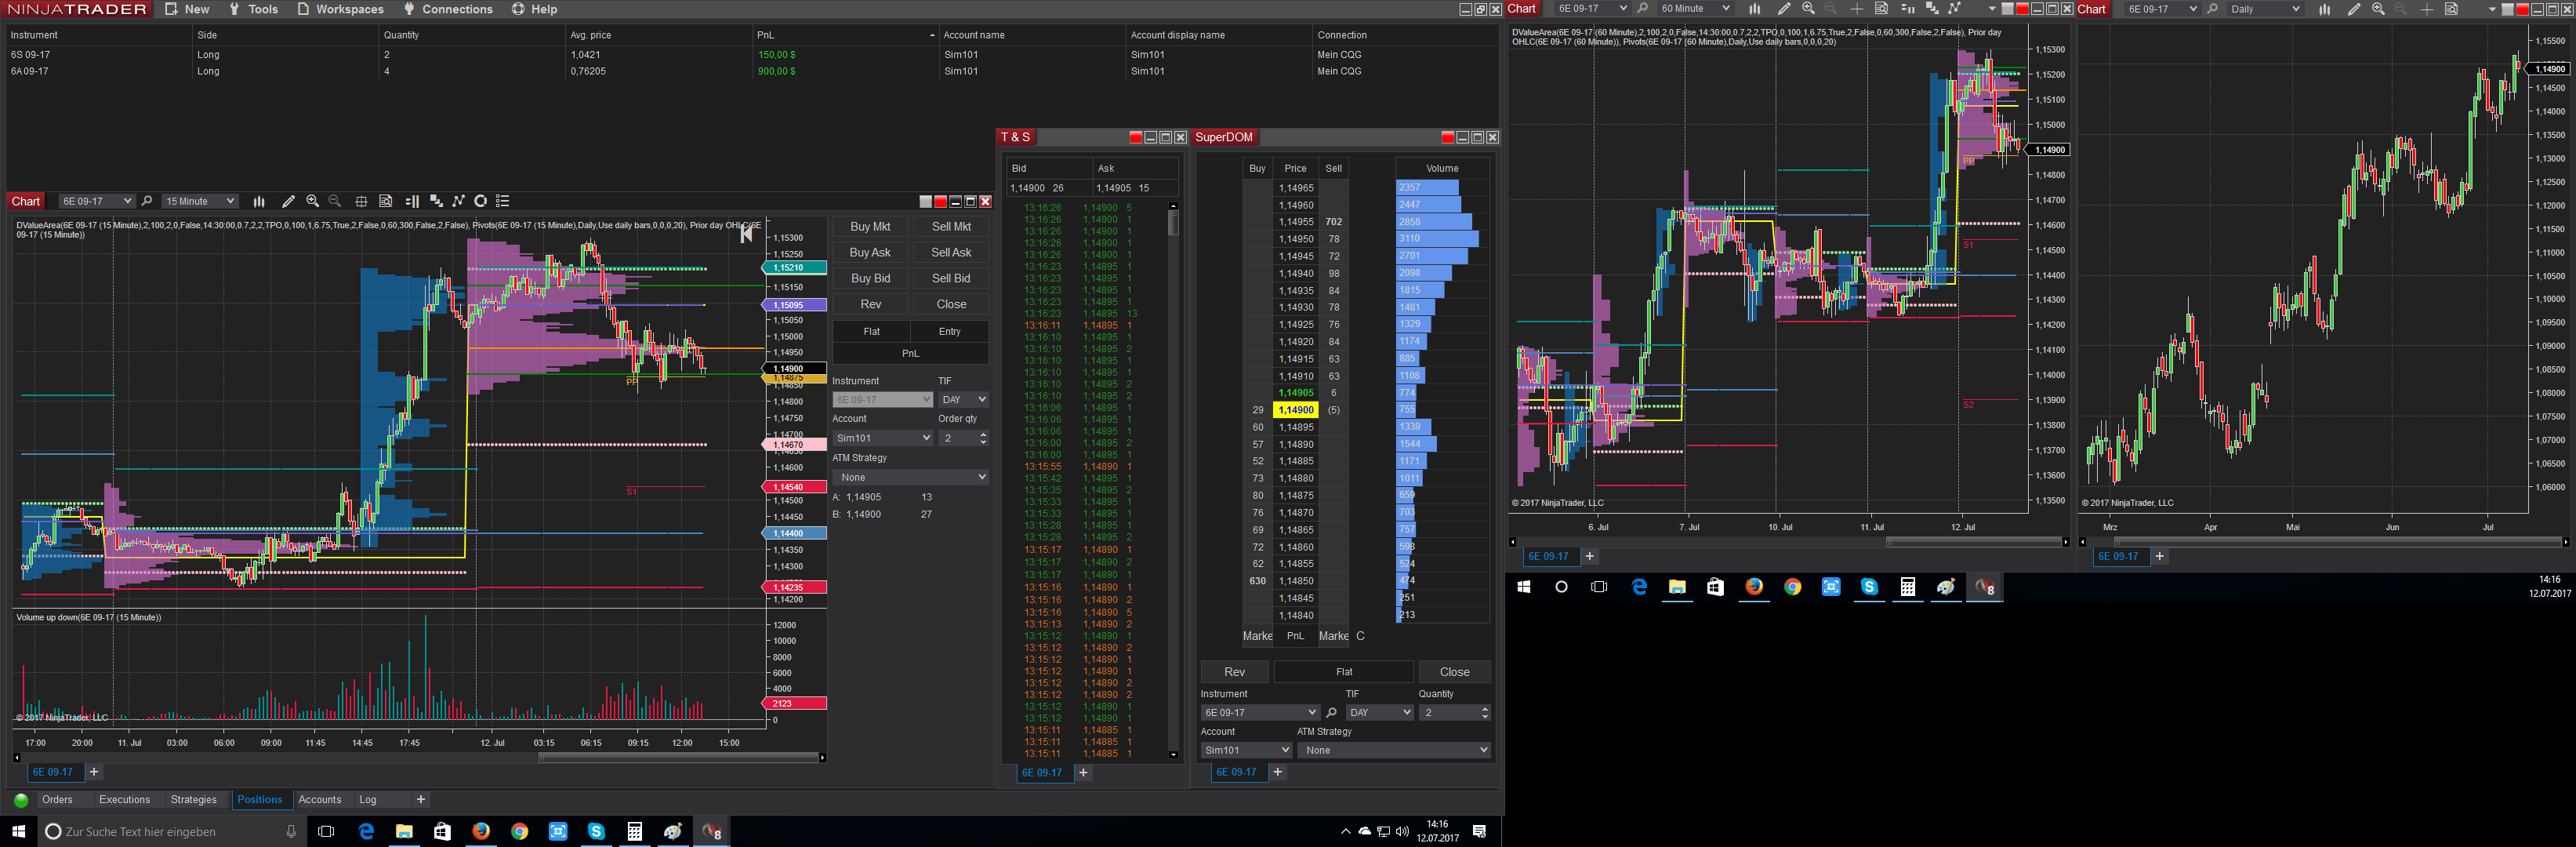Open the list-style properties icon in 15 Minute chart
Image resolution: width=2576 pixels, height=847 pixels.
coord(503,201)
